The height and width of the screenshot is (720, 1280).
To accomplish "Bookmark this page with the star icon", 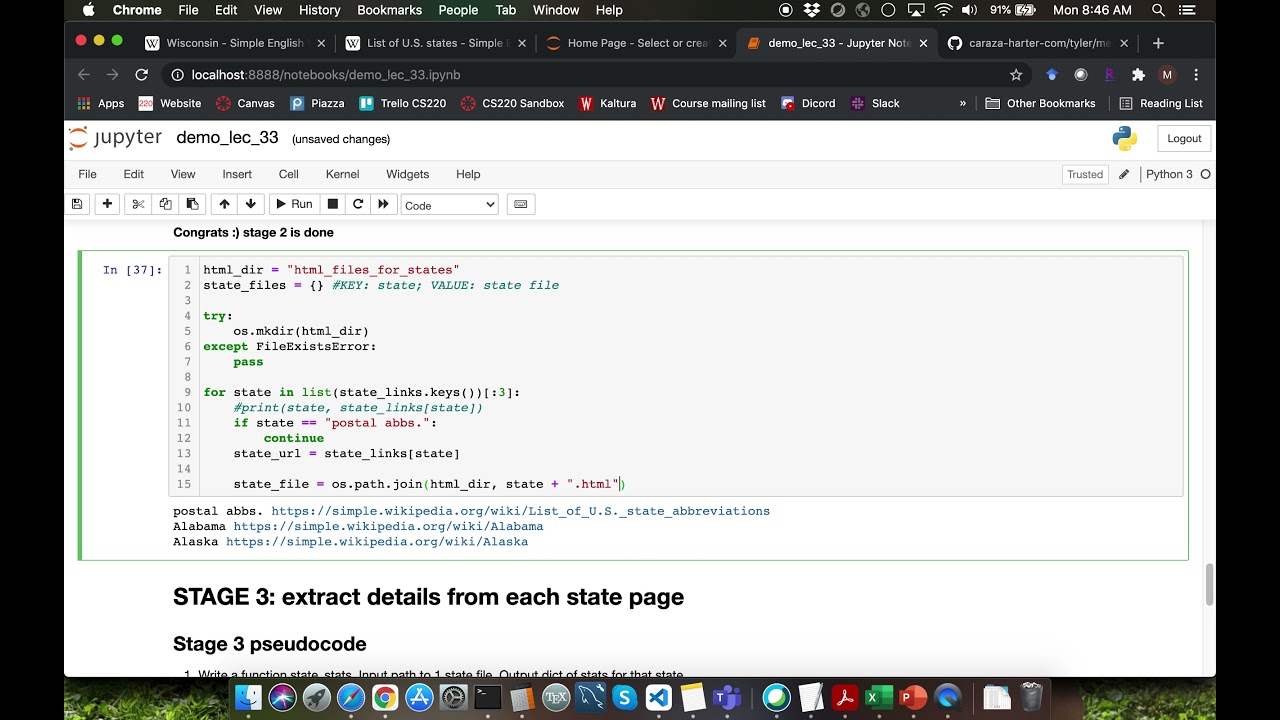I will [1016, 75].
